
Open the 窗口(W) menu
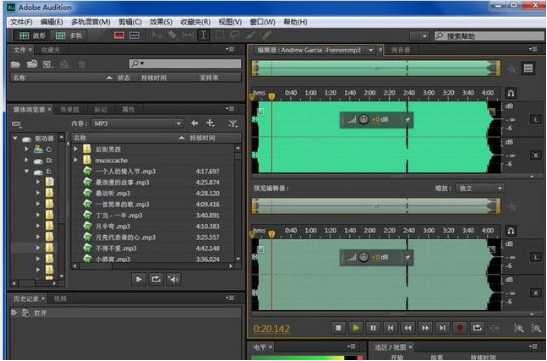pos(262,22)
